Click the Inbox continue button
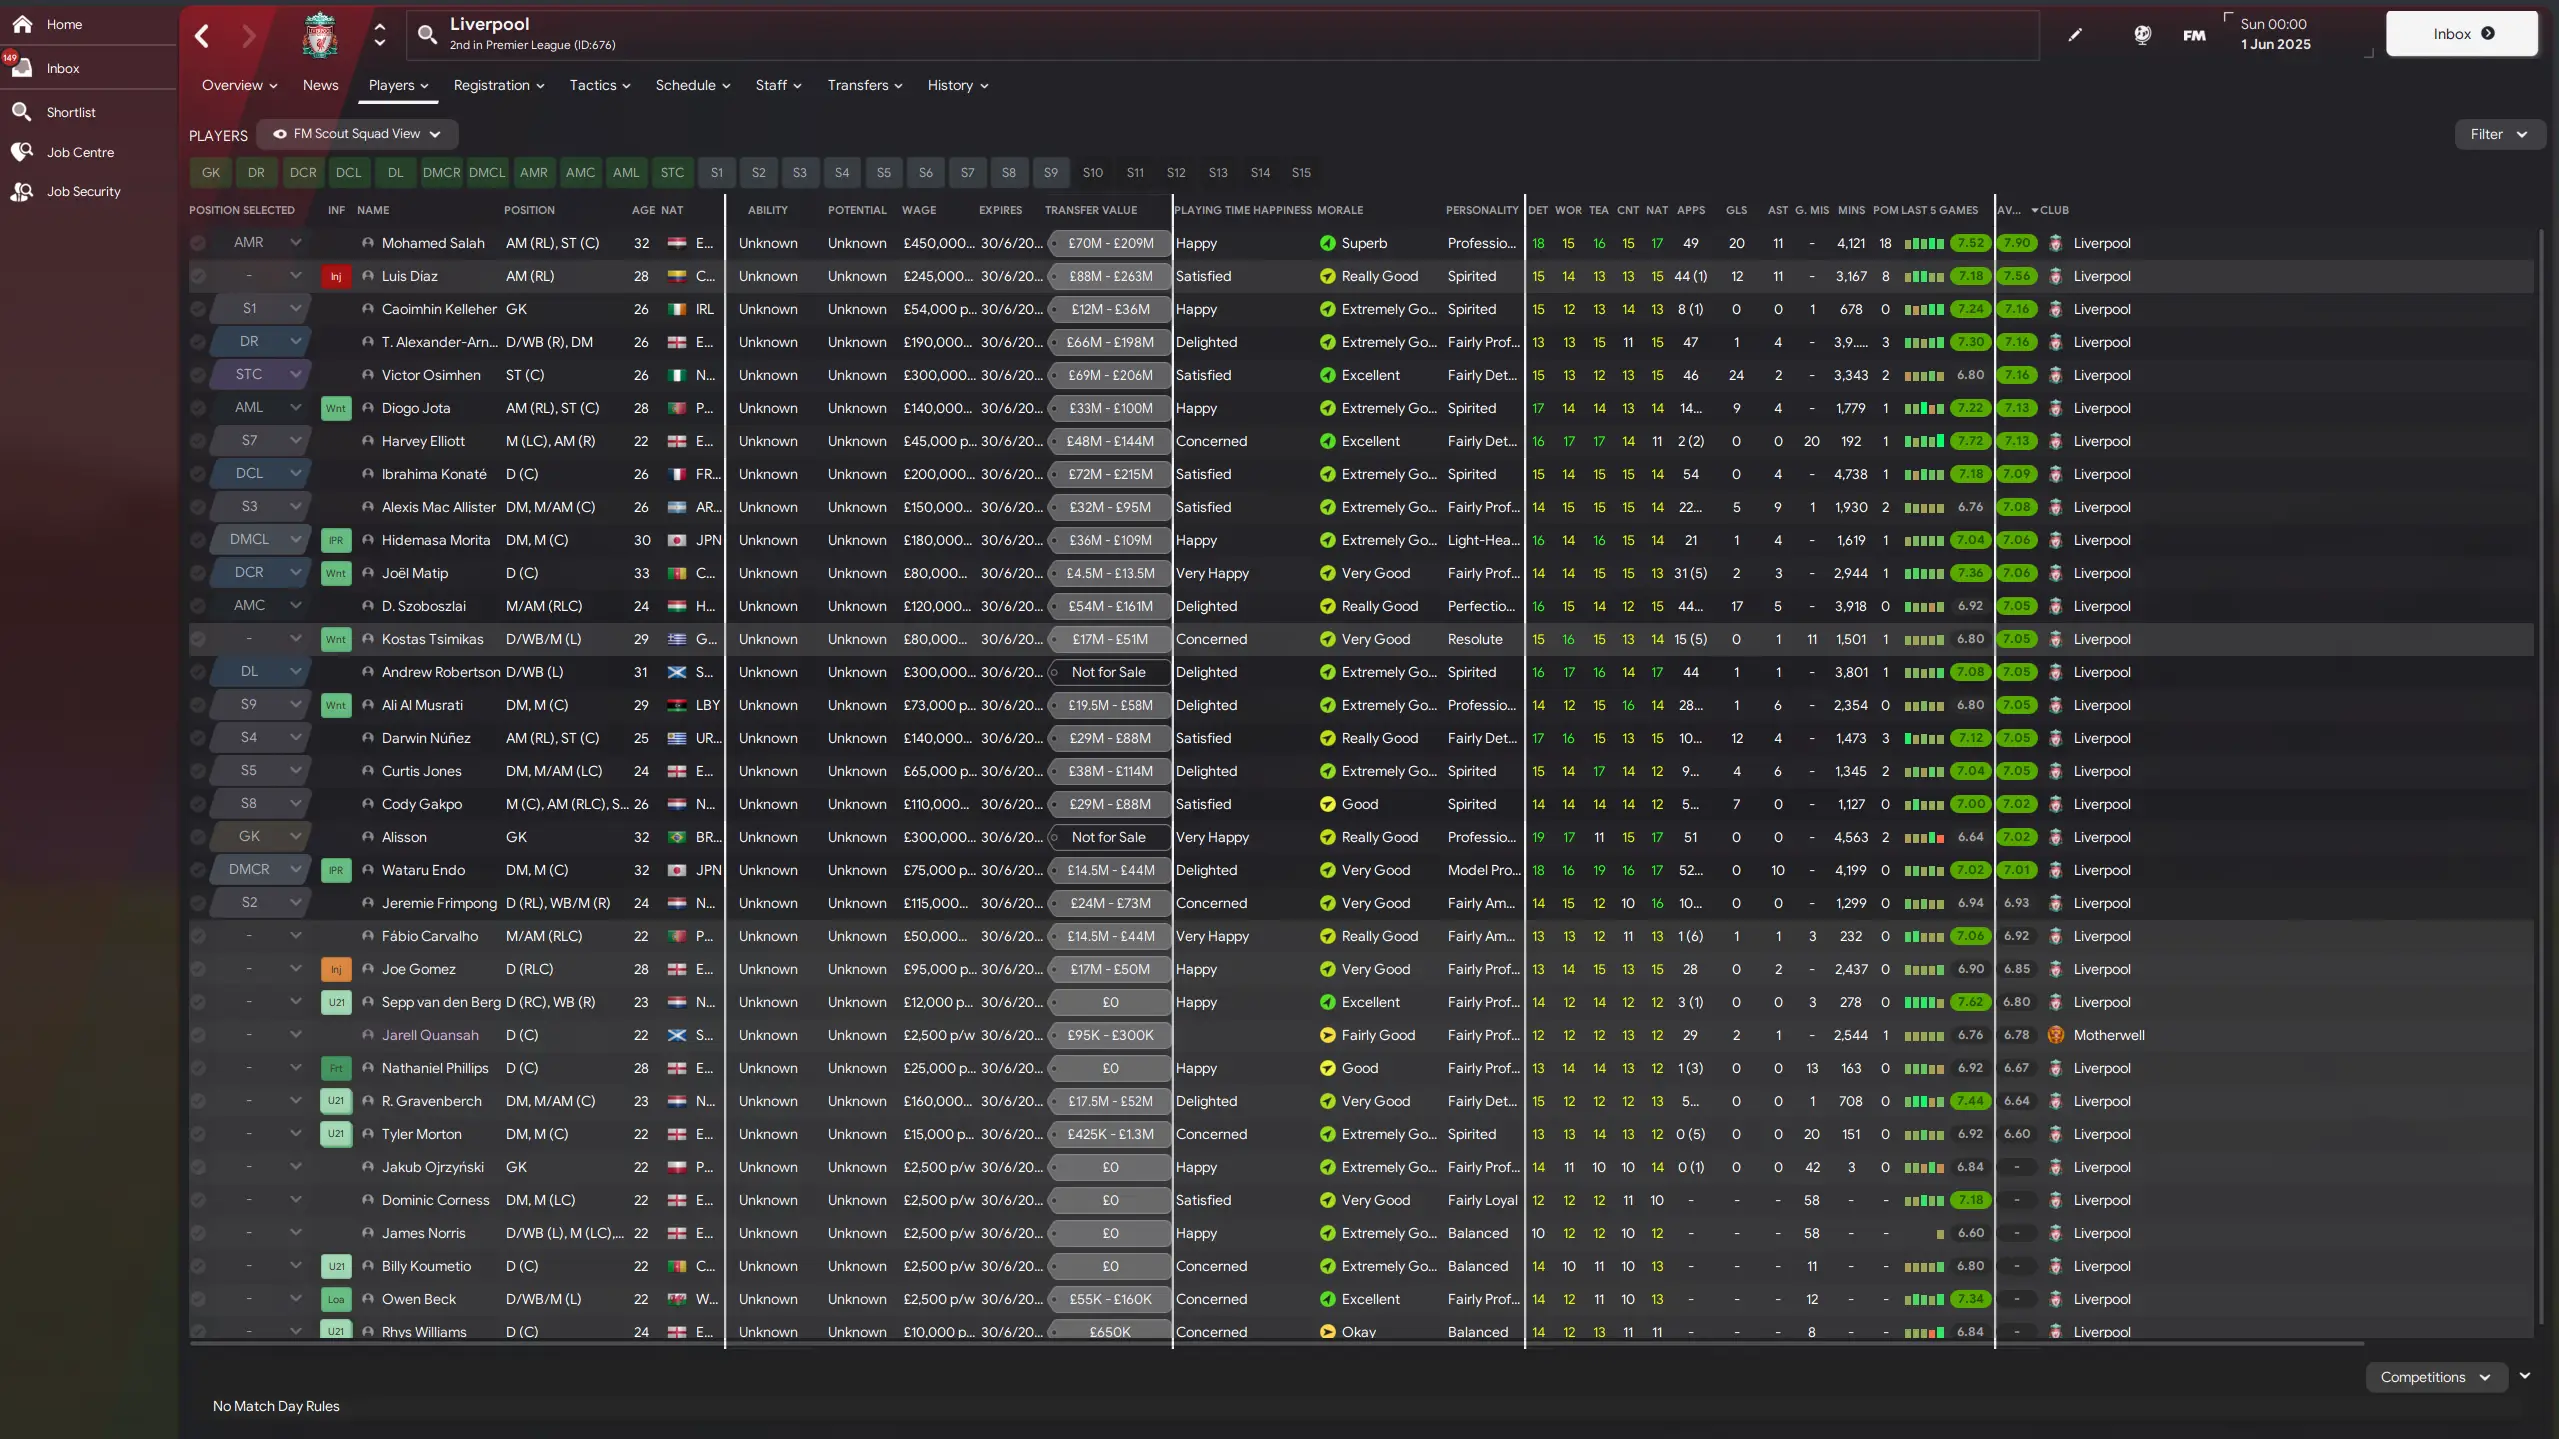The height and width of the screenshot is (1439, 2559). (x=2461, y=34)
